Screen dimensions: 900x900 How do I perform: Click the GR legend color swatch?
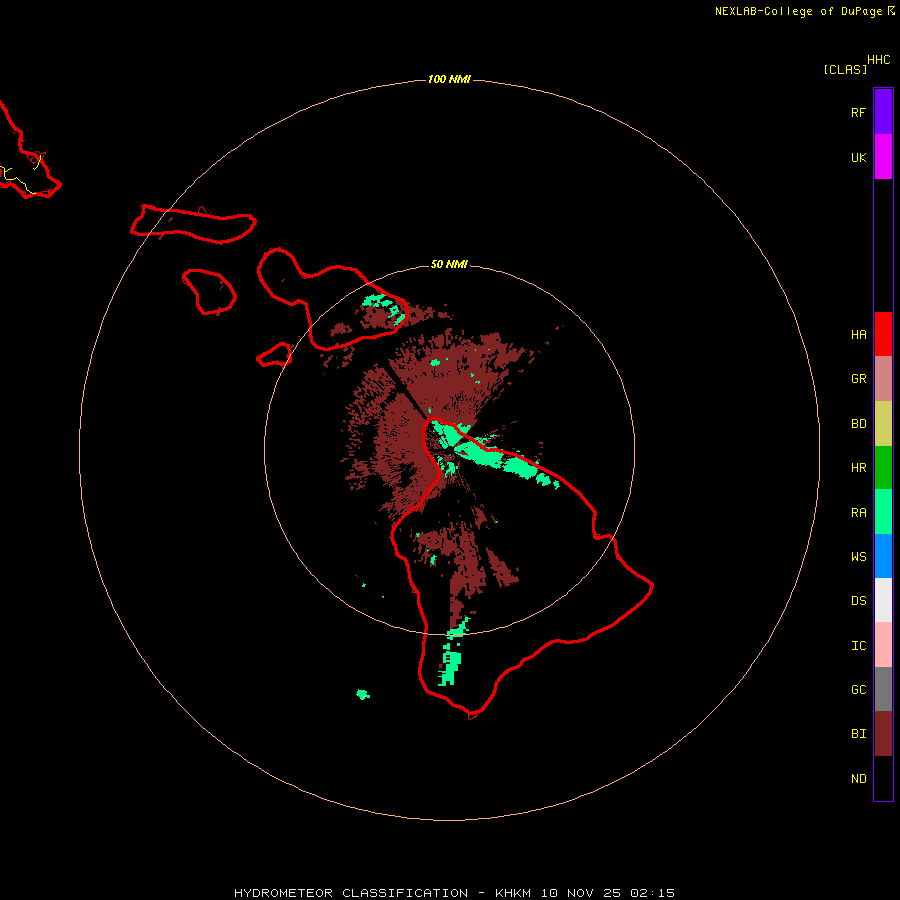883,379
